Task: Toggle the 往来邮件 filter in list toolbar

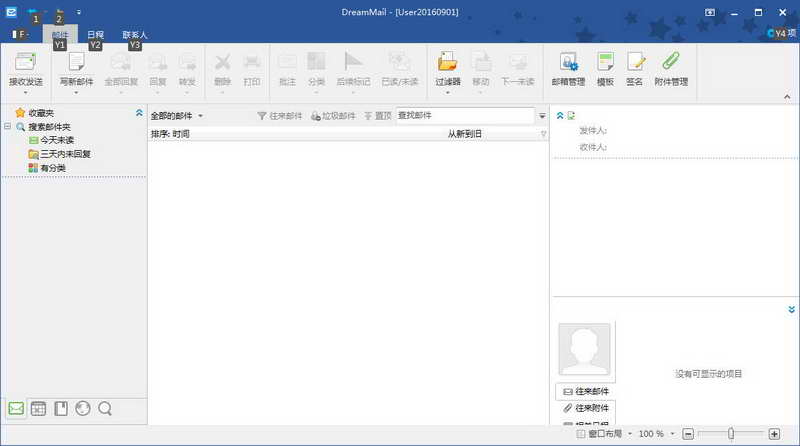Action: pyautogui.click(x=280, y=116)
